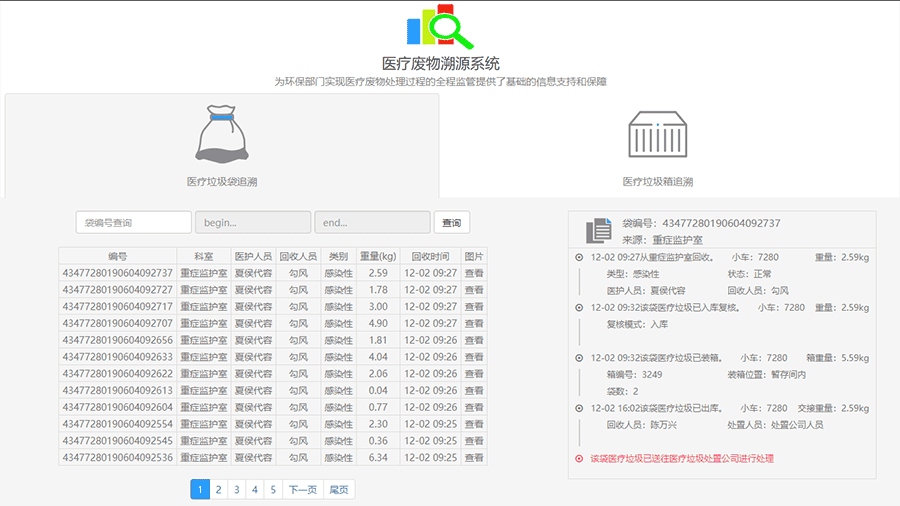Click the begin date field
Screen dimensions: 900x506
(252, 222)
